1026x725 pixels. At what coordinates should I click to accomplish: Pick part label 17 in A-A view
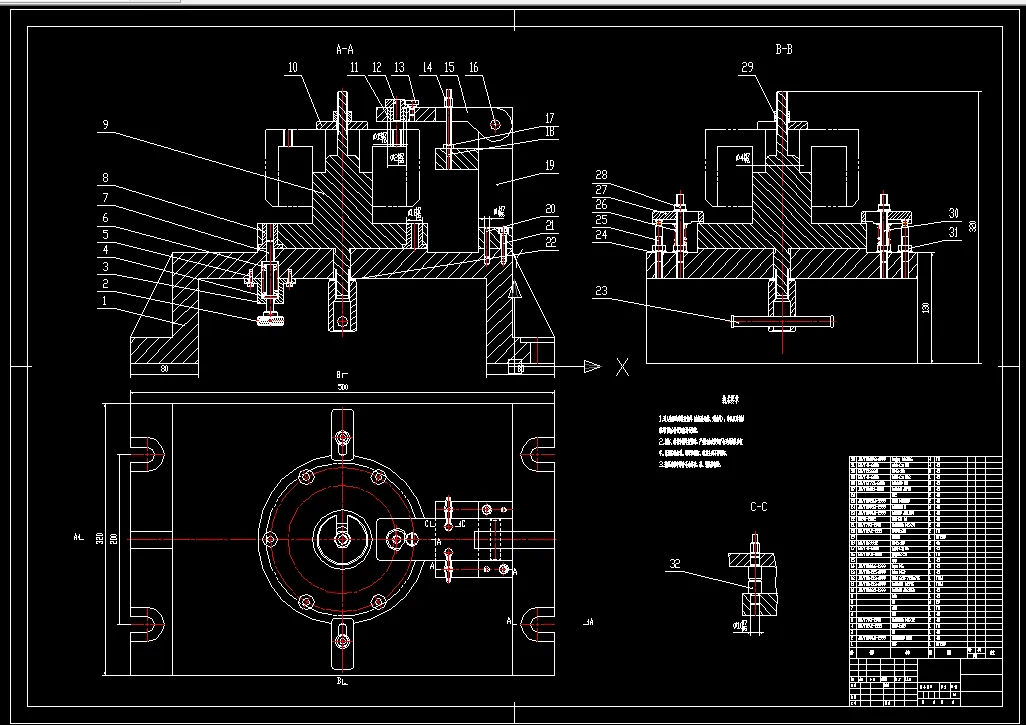pyautogui.click(x=550, y=118)
